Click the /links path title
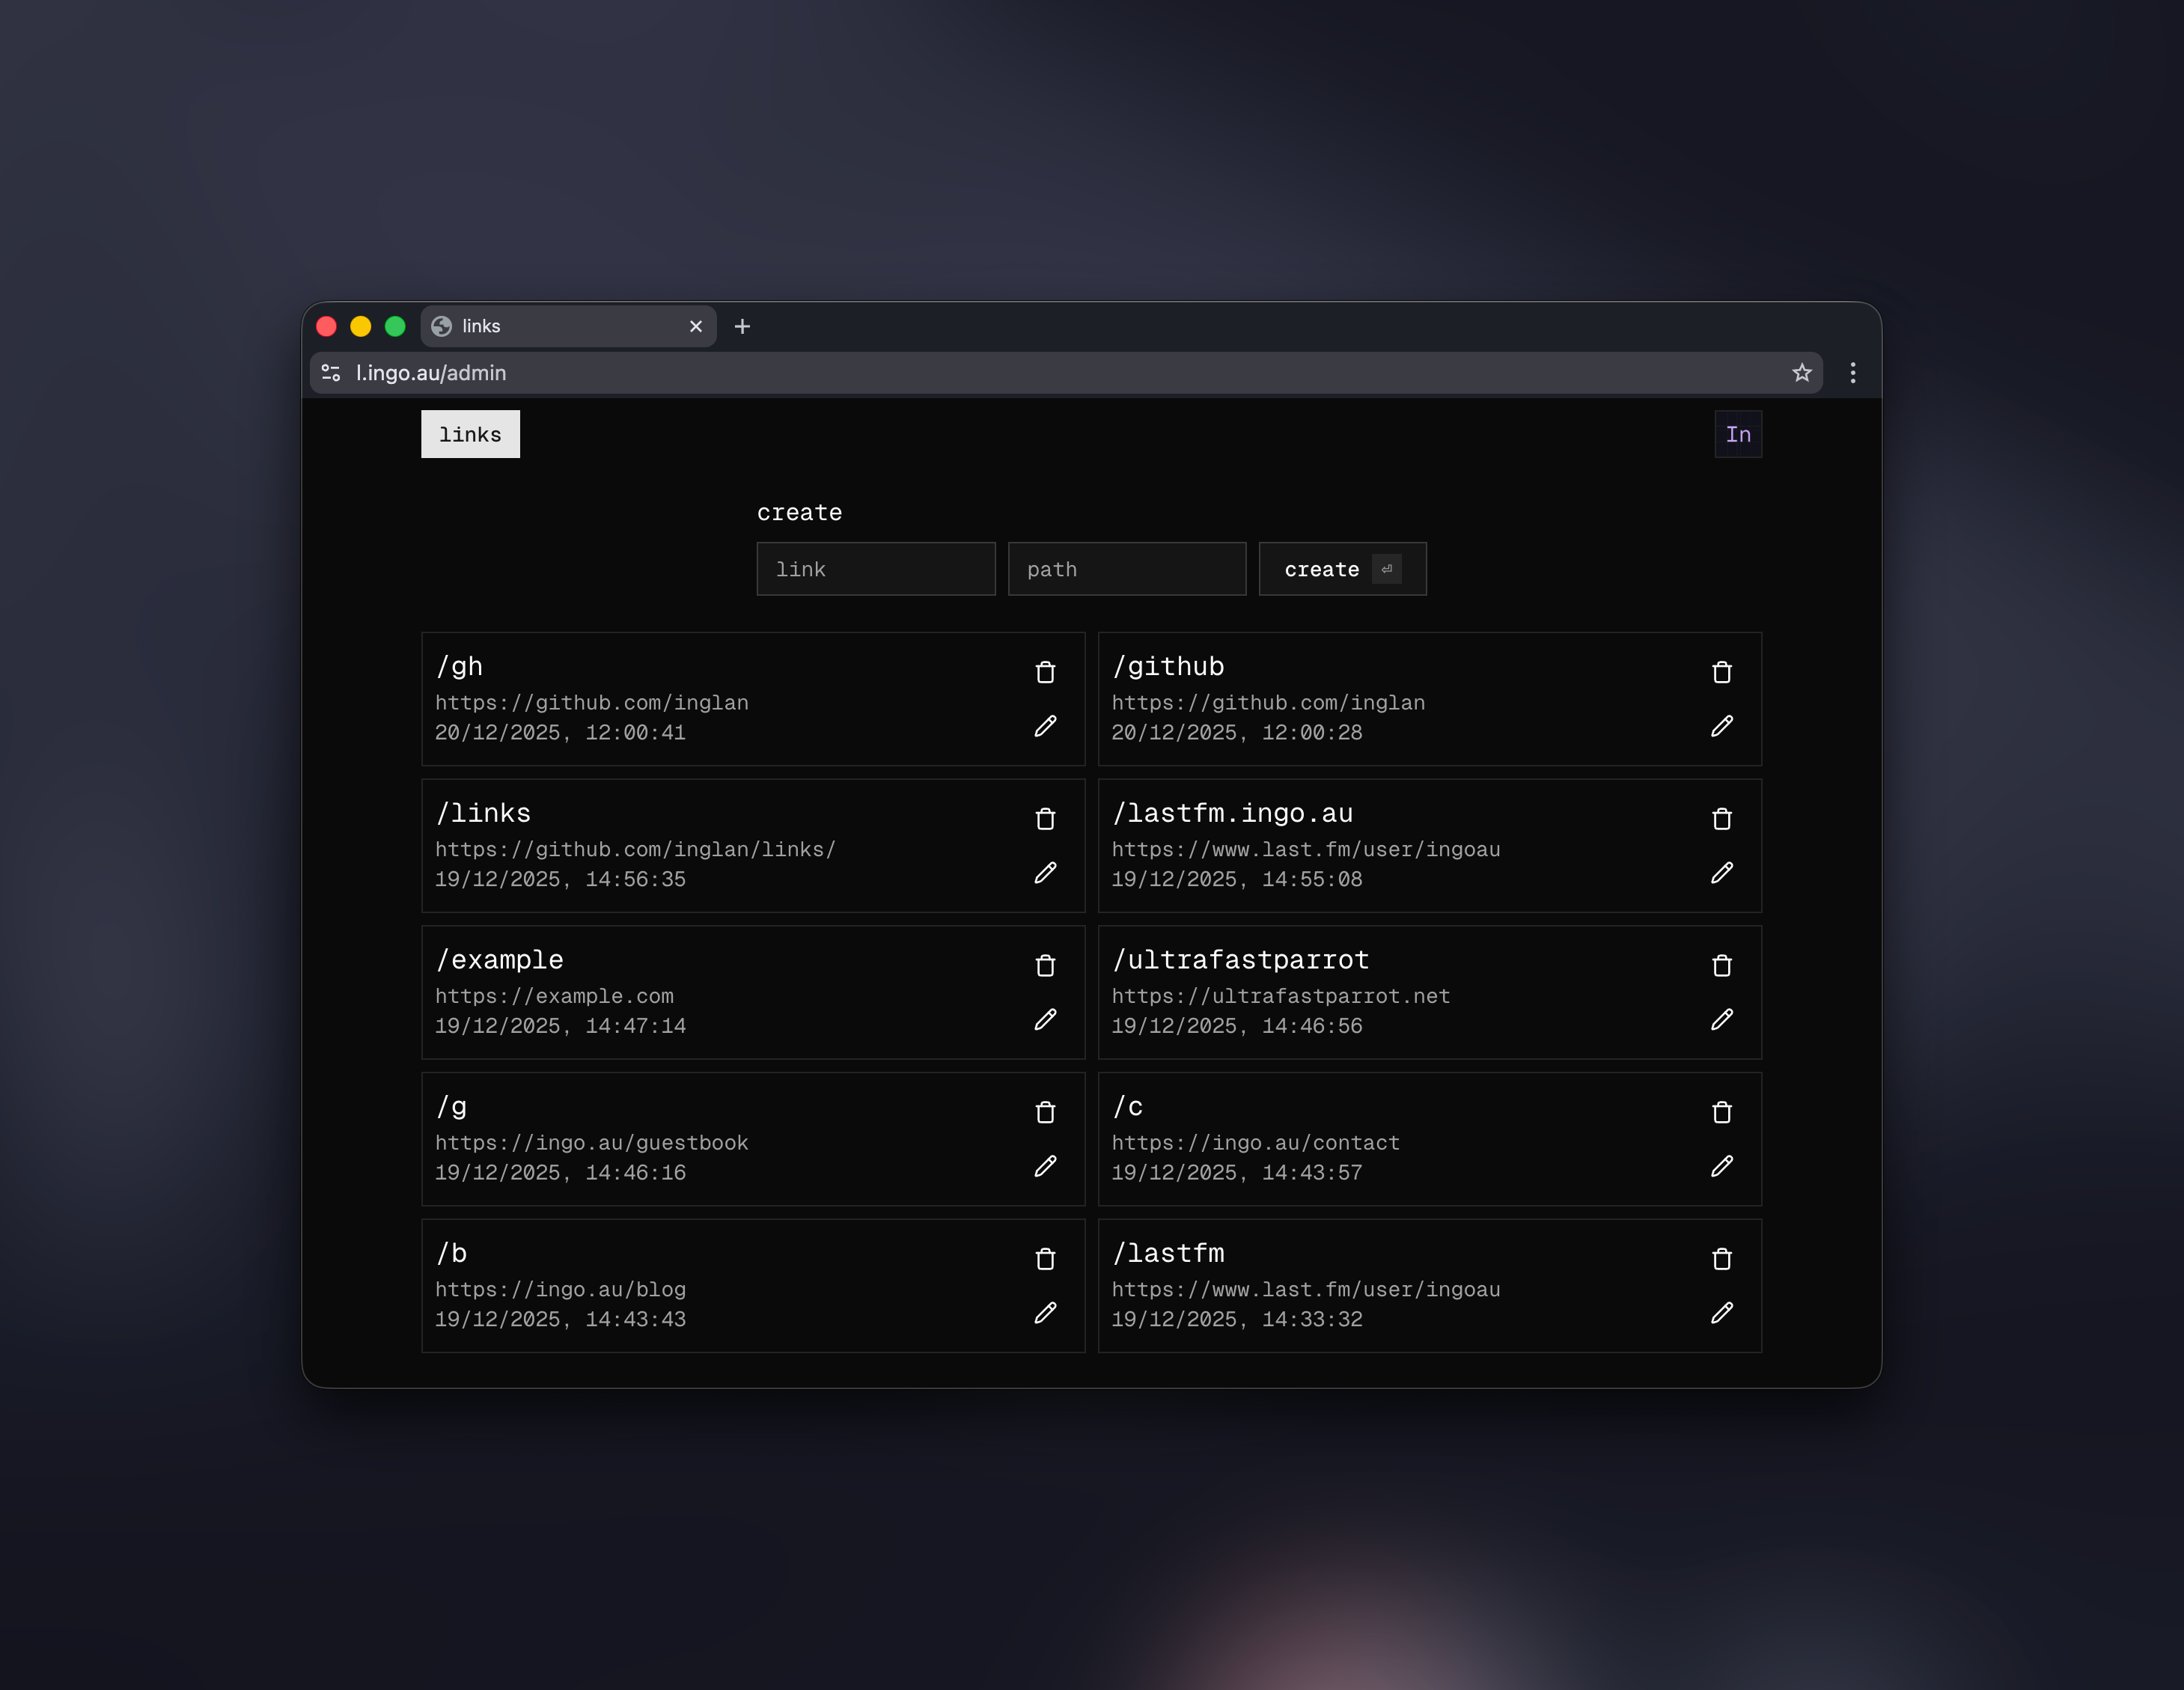 (483, 813)
